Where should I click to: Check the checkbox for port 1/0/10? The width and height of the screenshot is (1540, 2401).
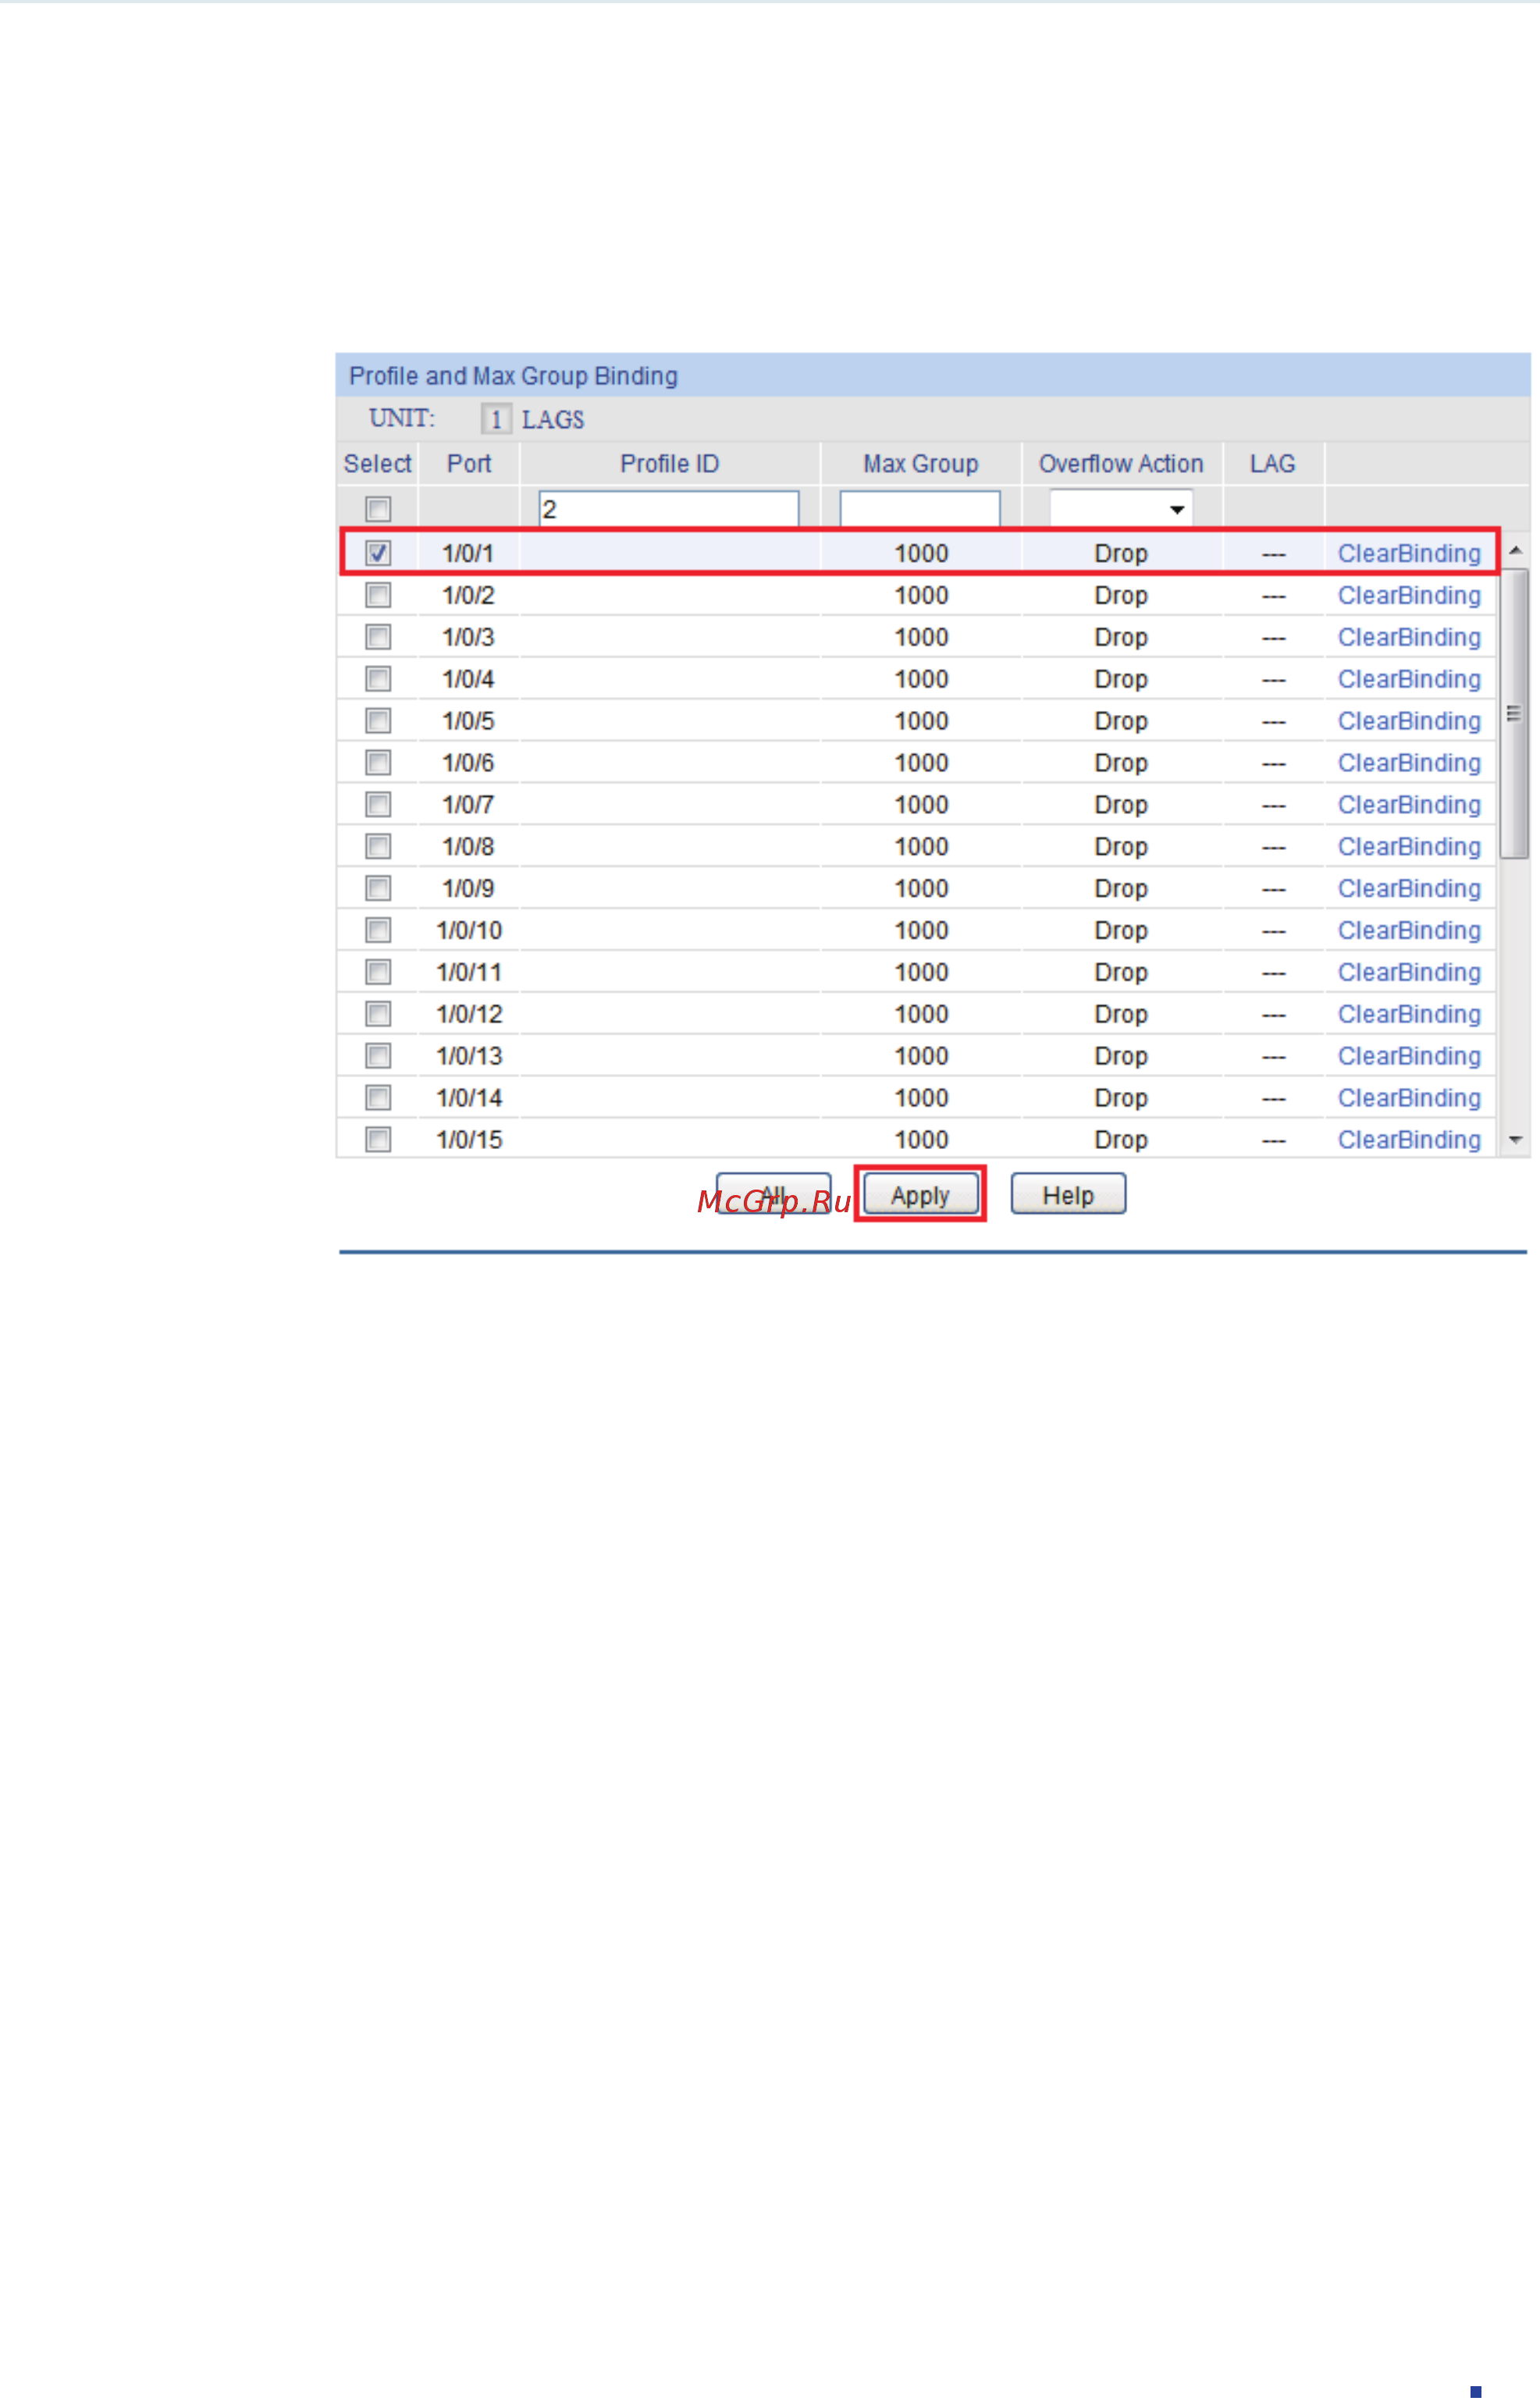[x=378, y=931]
